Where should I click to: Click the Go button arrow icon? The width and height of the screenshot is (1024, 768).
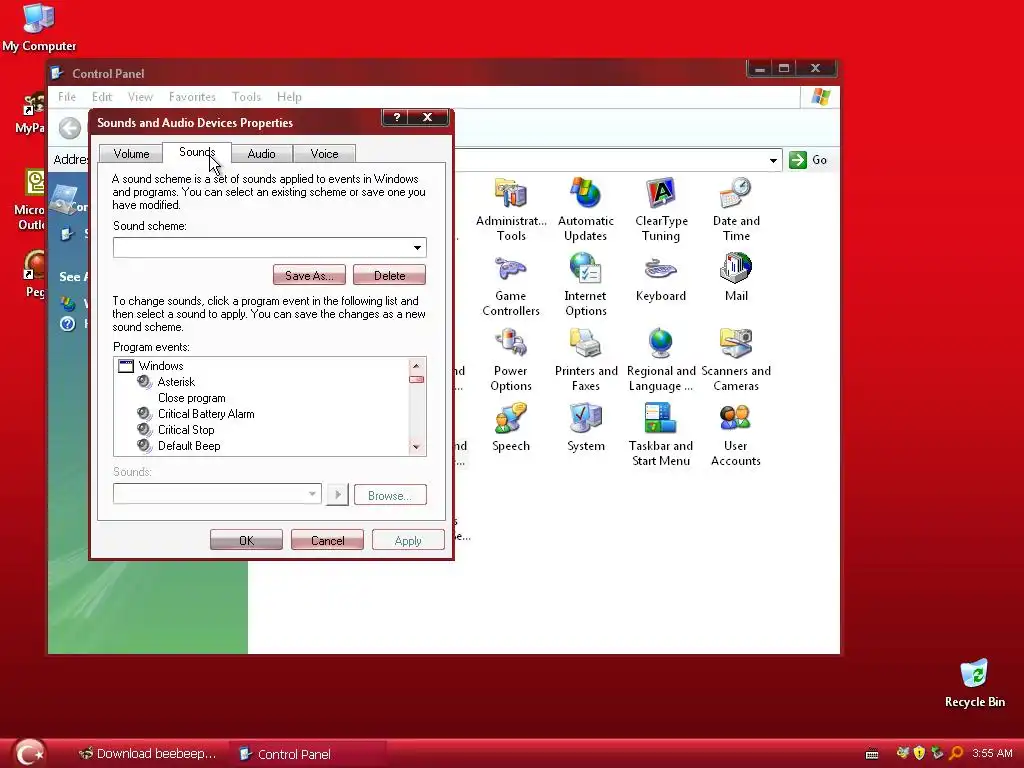[797, 160]
